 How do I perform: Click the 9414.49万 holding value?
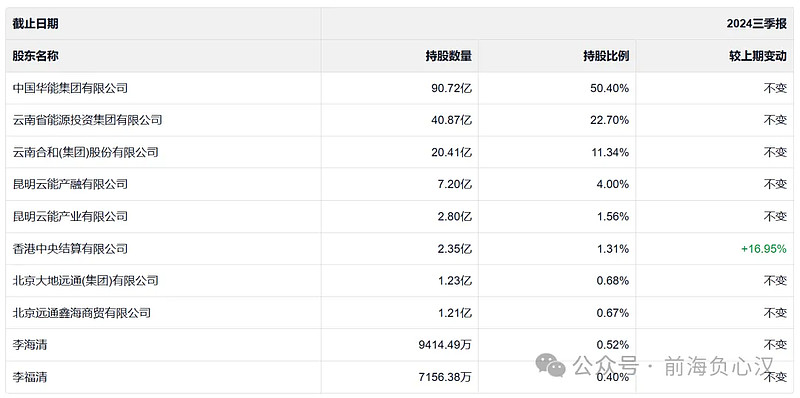click(x=445, y=345)
